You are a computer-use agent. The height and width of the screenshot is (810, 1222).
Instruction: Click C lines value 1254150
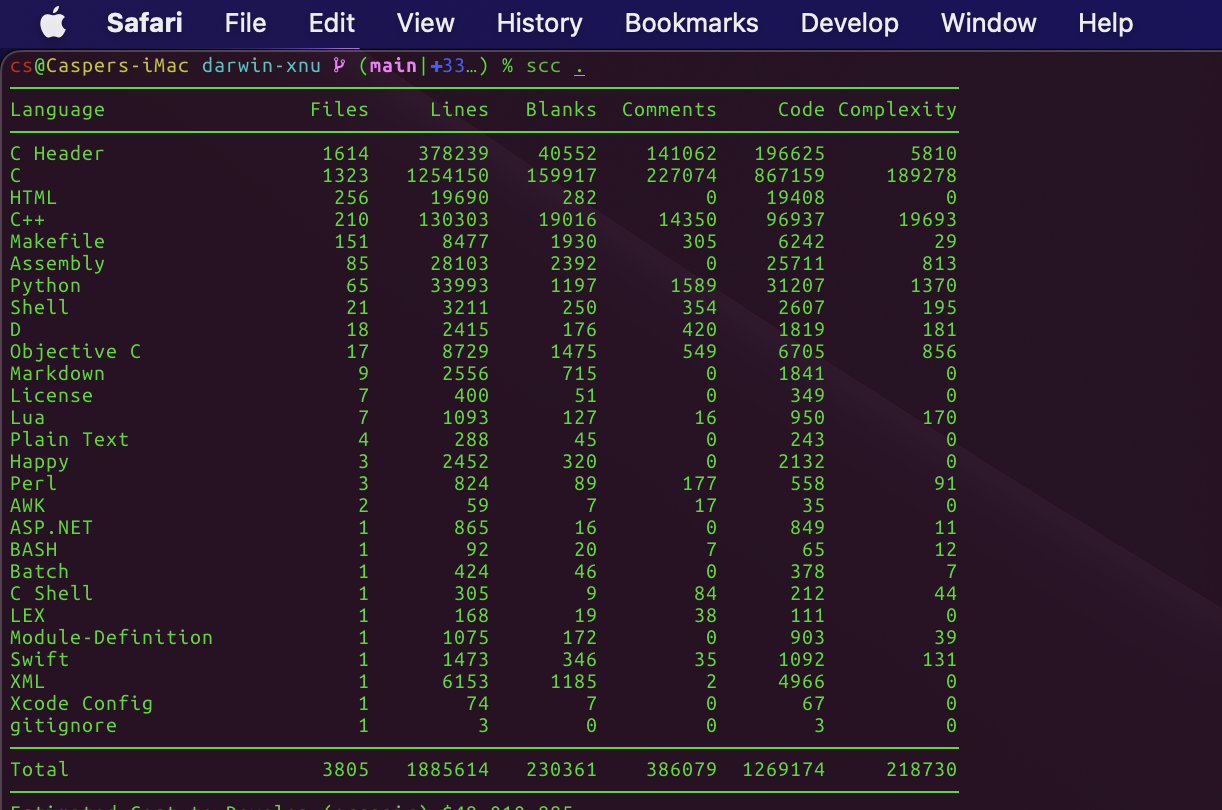[x=447, y=176]
